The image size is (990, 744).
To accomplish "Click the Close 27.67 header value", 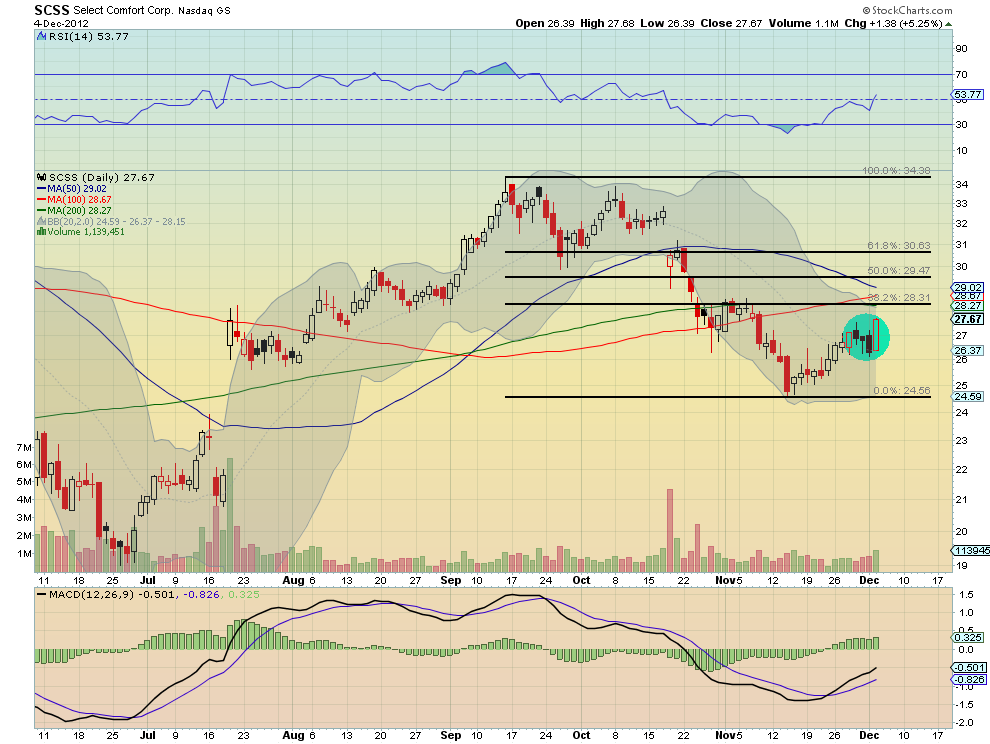I will point(731,23).
